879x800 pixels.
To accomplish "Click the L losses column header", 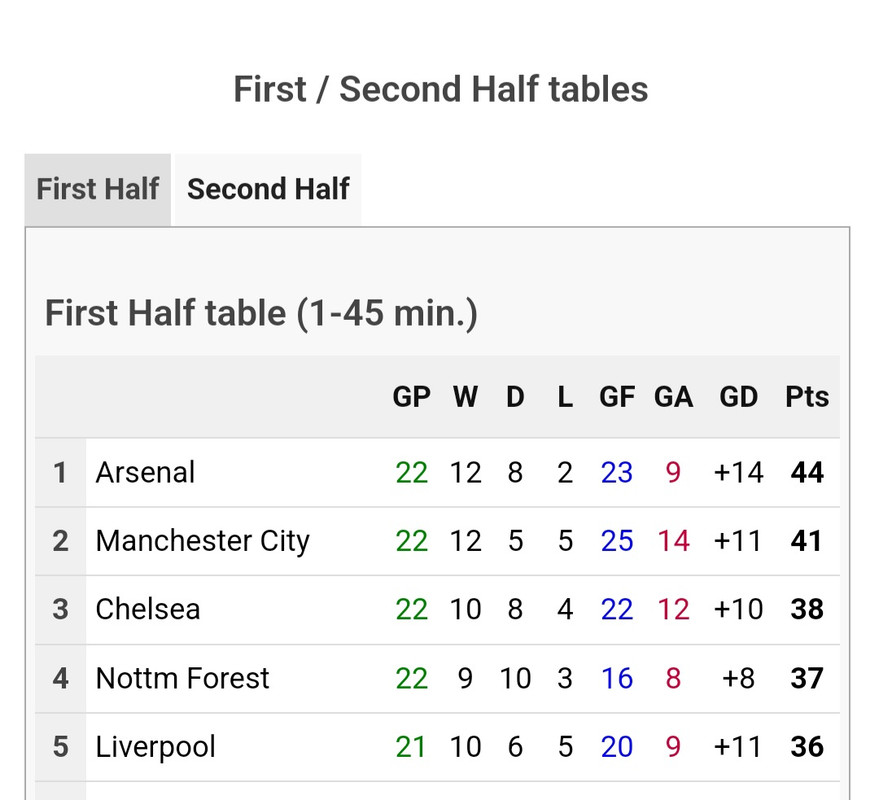I will coord(565,397).
